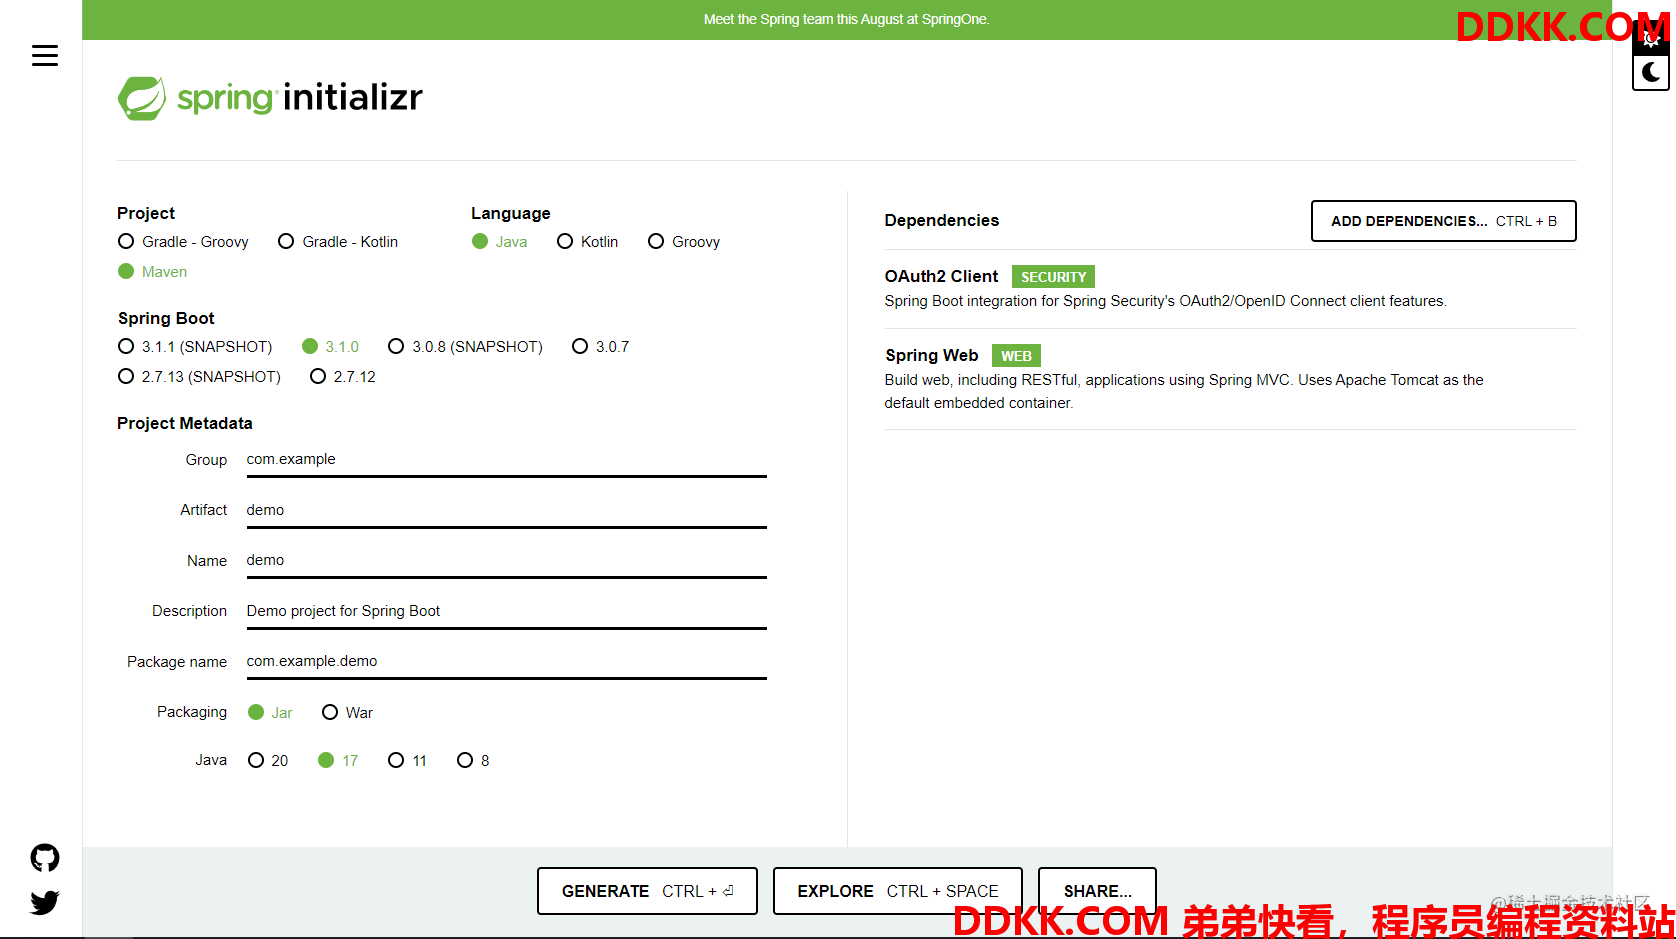Select Spring Boot 3.1.0
This screenshot has width=1676, height=939.
tap(331, 347)
